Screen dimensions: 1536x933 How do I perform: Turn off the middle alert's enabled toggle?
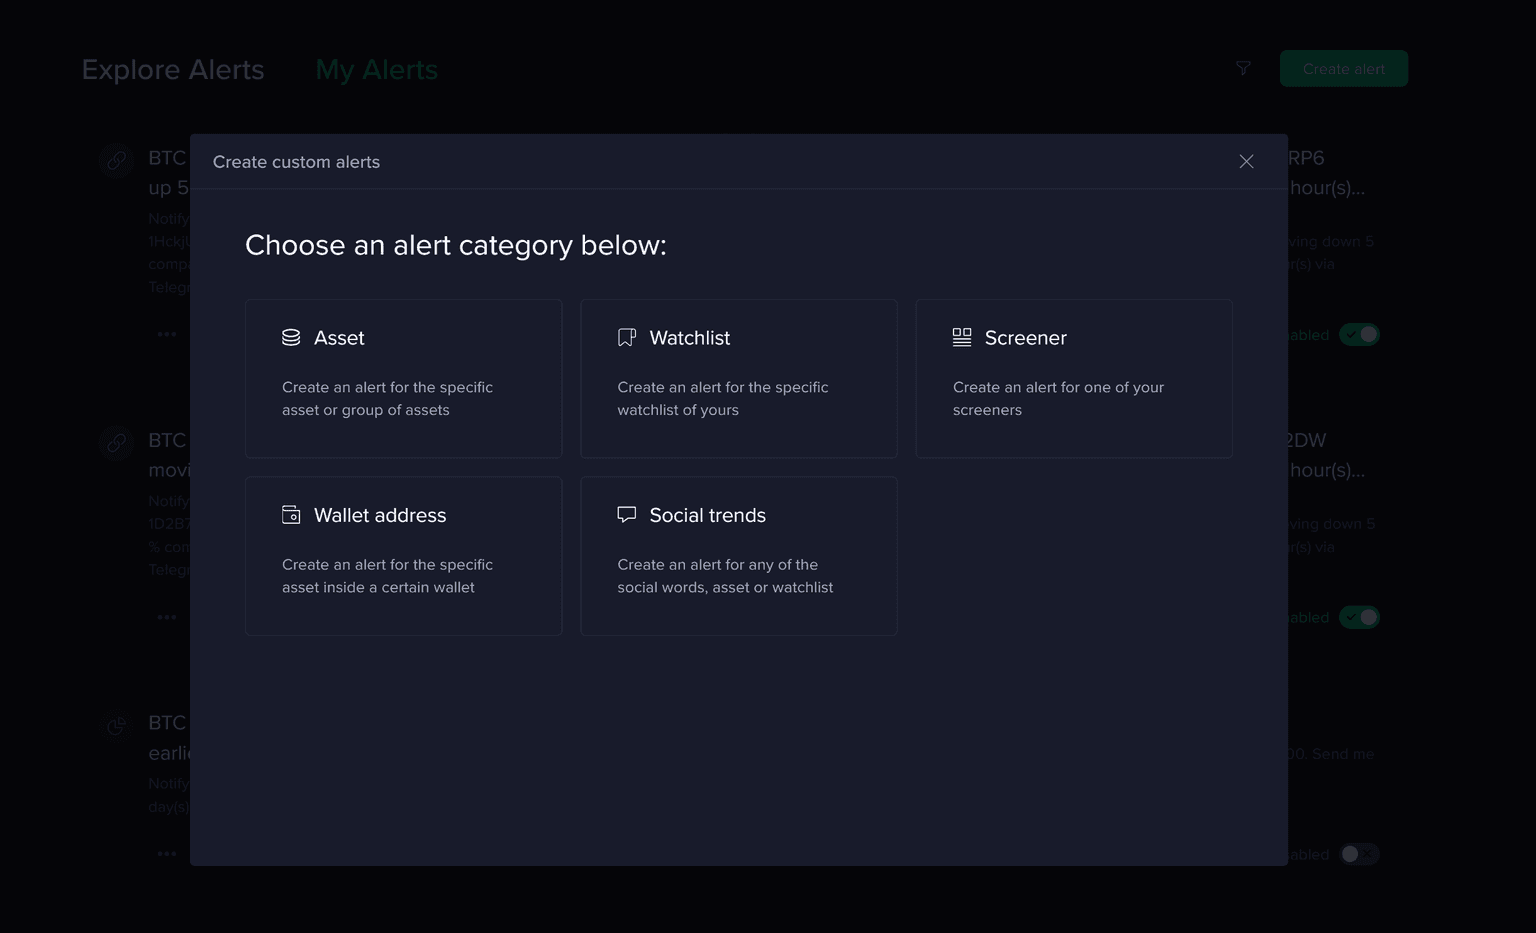[x=1359, y=618]
